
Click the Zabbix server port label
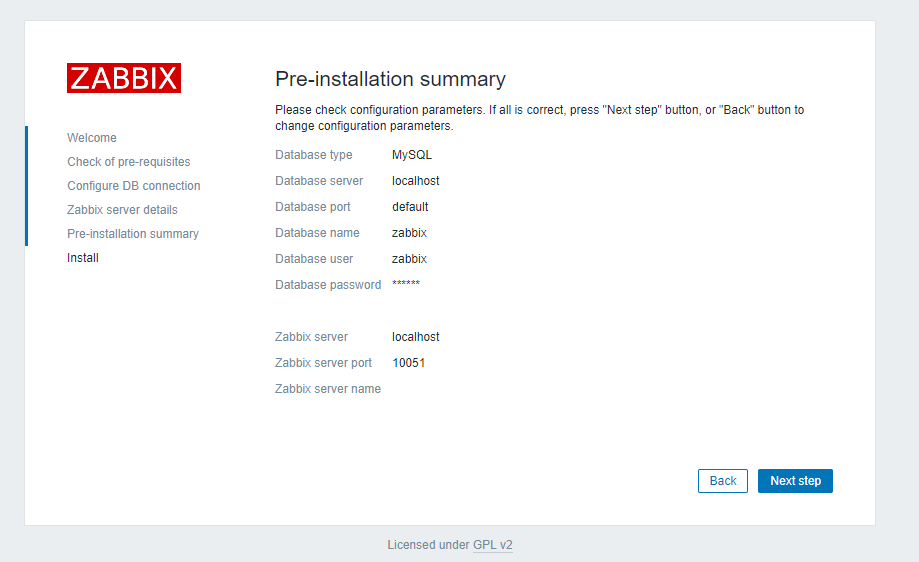323,363
